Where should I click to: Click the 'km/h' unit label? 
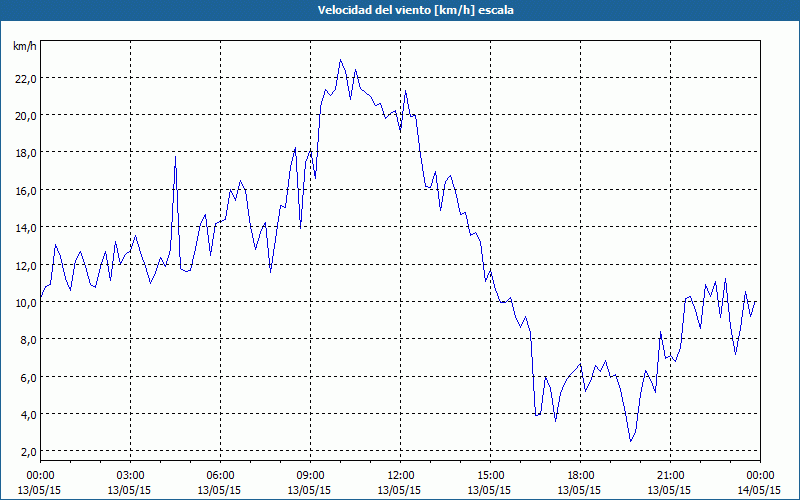point(24,46)
